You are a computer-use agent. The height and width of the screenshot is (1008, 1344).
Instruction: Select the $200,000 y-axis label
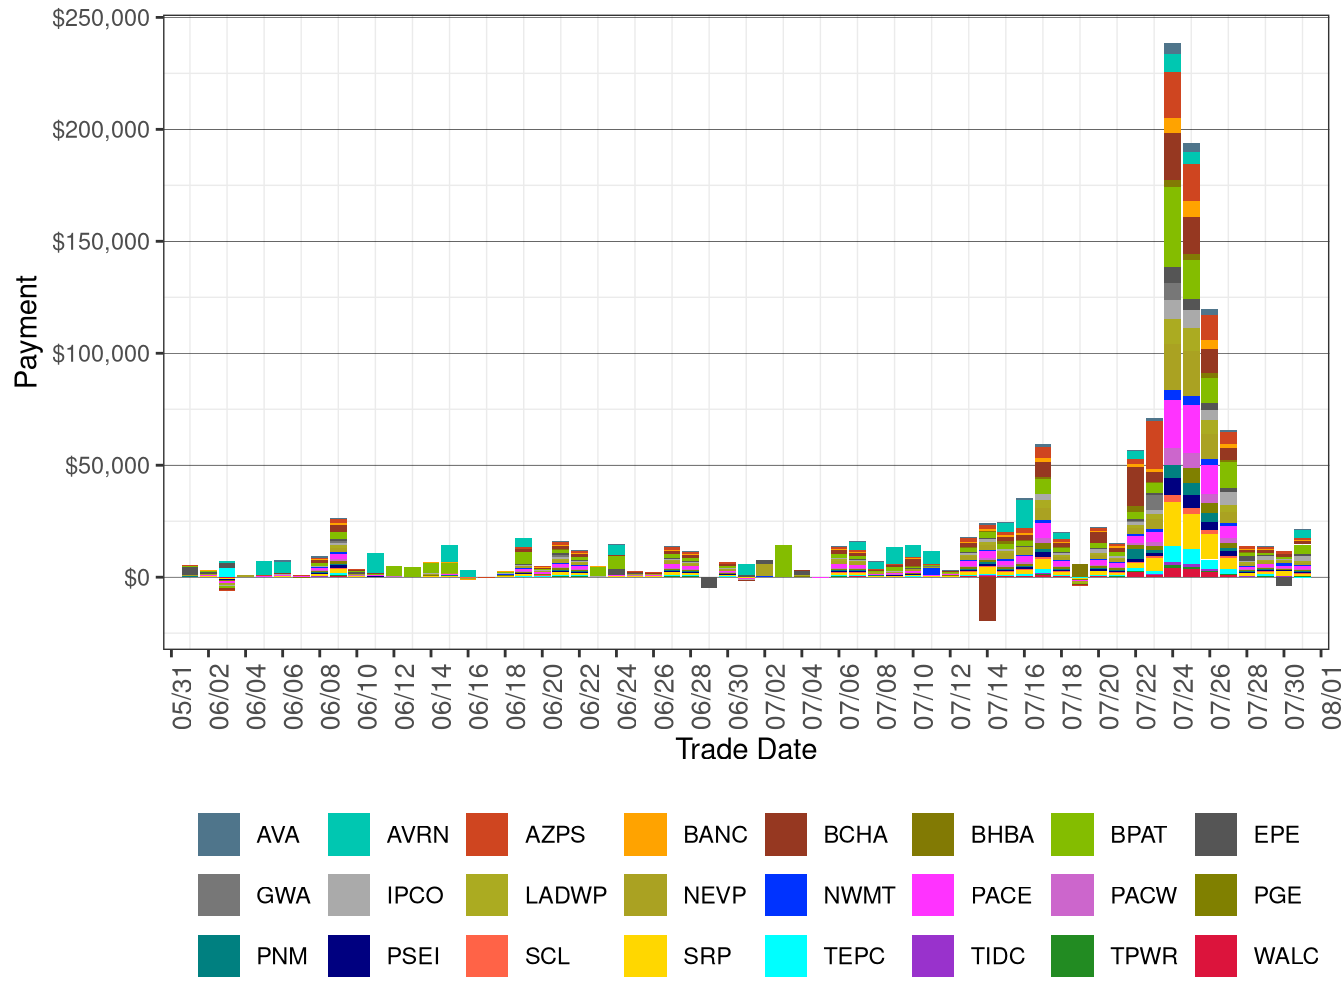(100, 130)
